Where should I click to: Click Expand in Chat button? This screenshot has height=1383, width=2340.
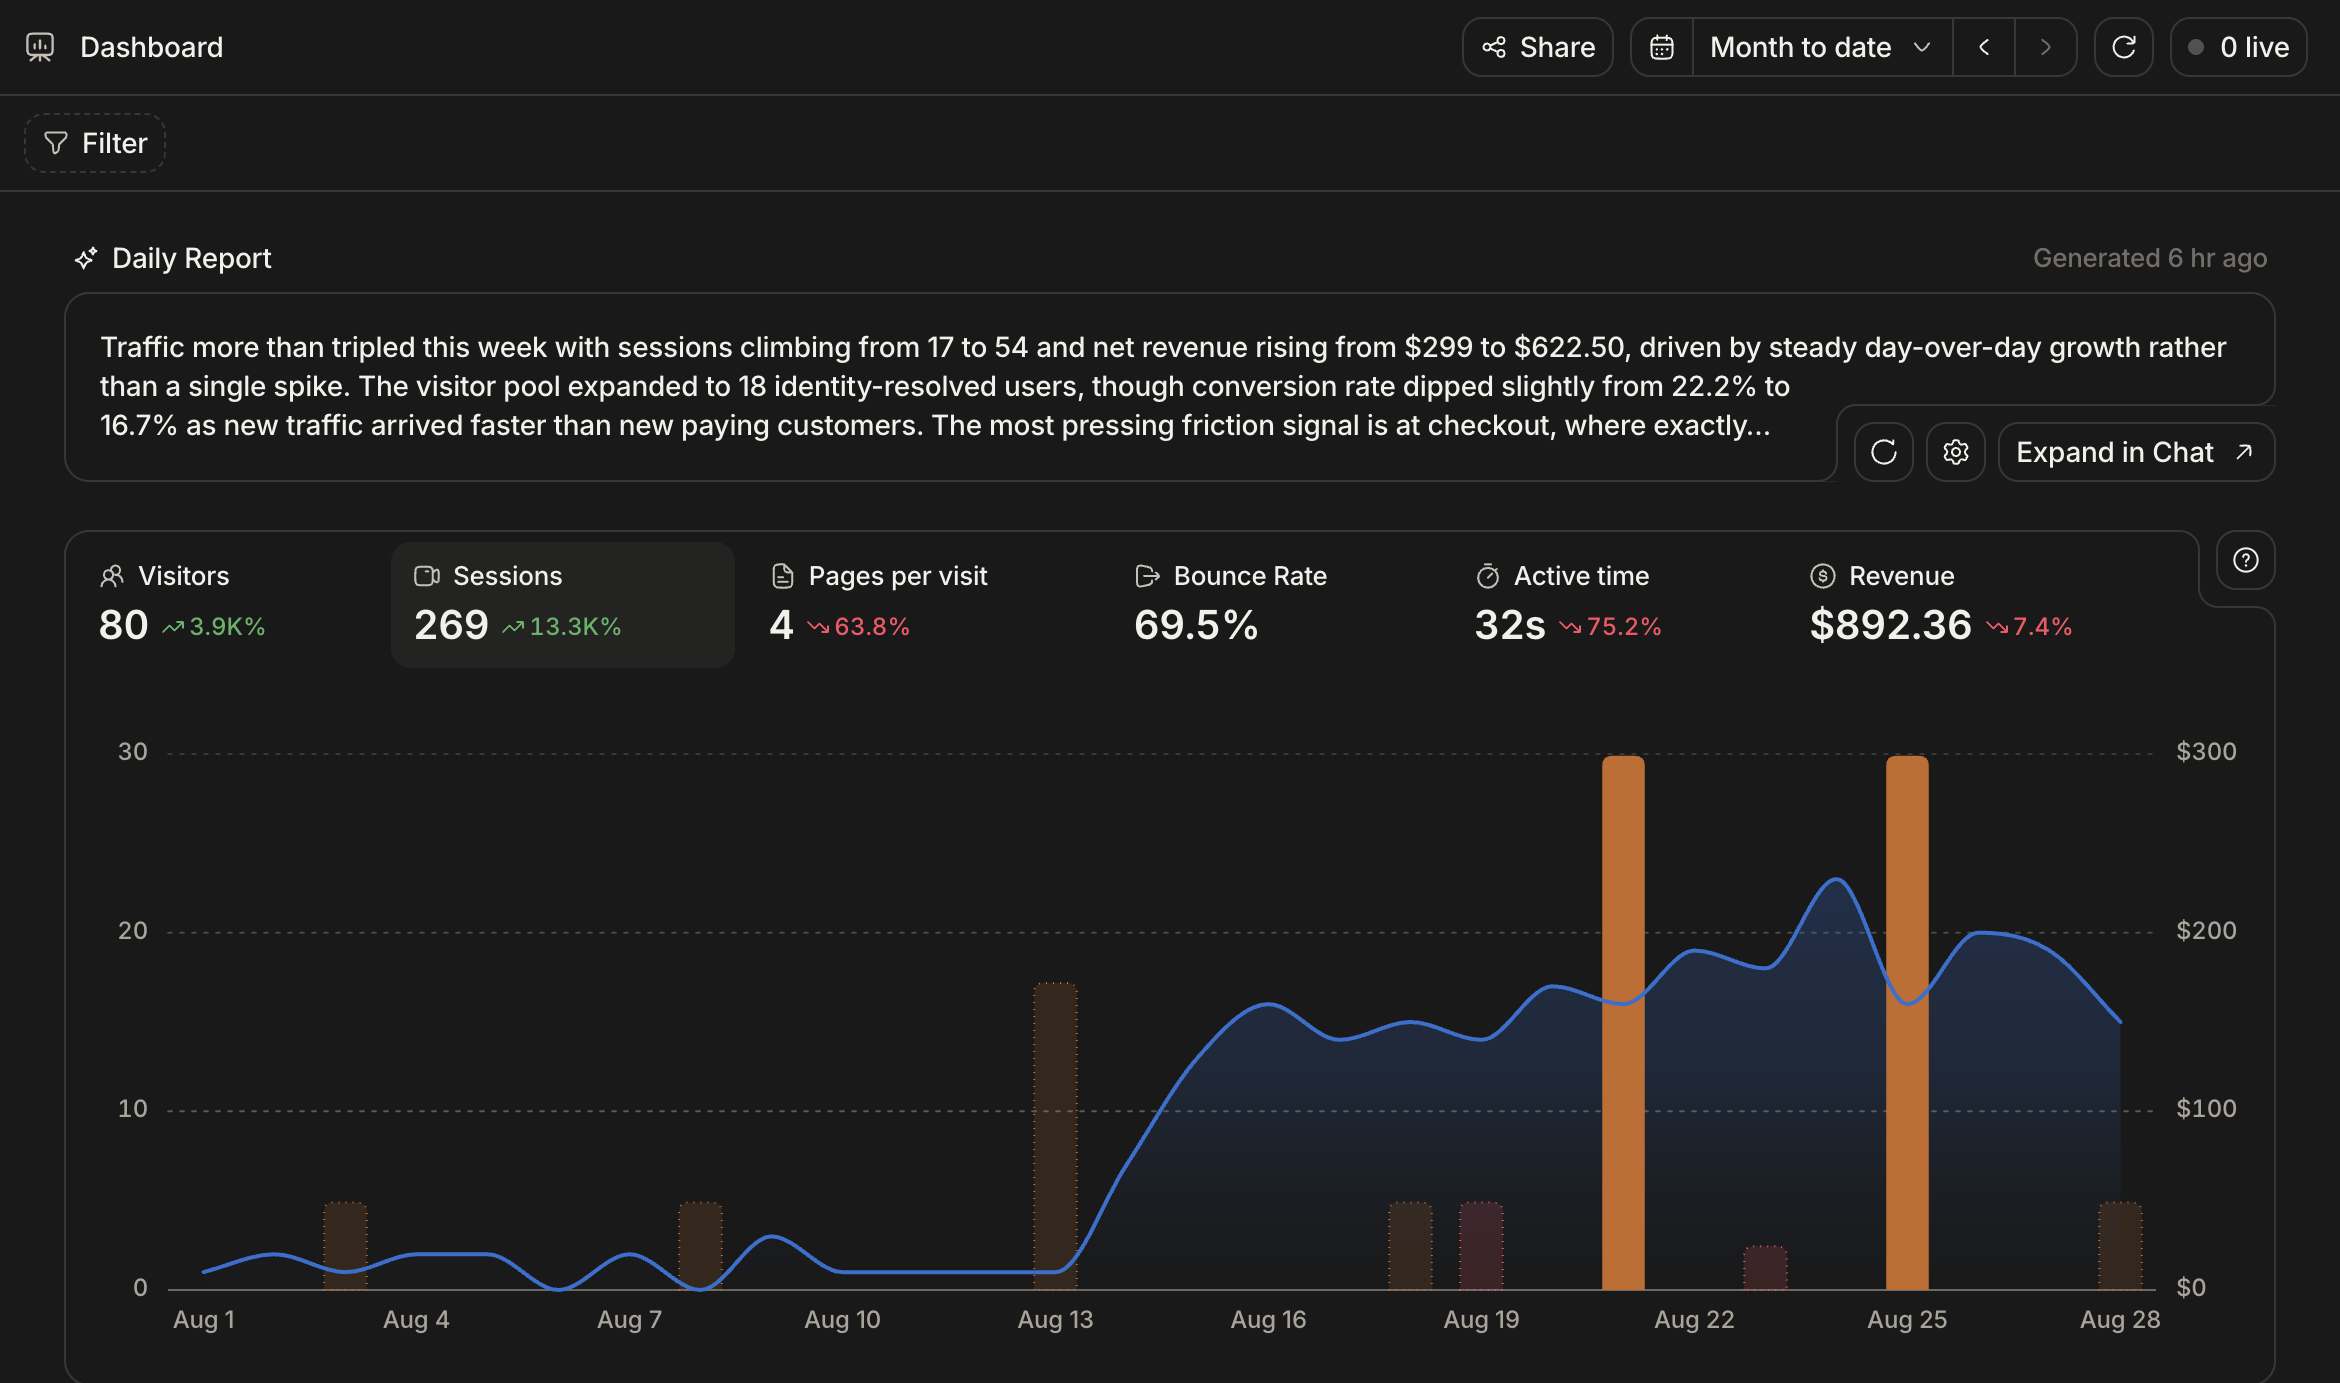(2136, 452)
